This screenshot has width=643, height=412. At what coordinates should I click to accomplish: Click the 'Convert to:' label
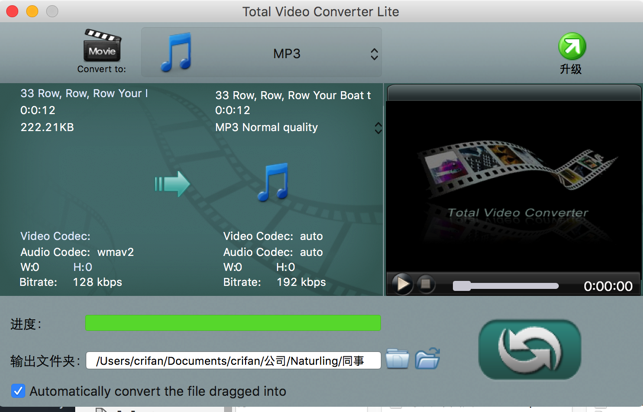(102, 69)
